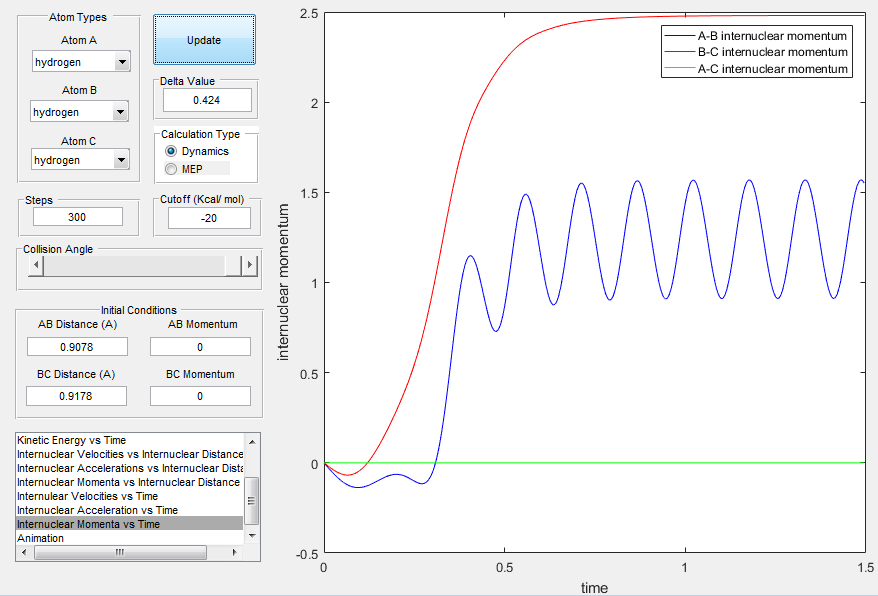This screenshot has width=878, height=596.
Task: Click plot list horizontal scrollbar thumb
Action: tap(120, 552)
